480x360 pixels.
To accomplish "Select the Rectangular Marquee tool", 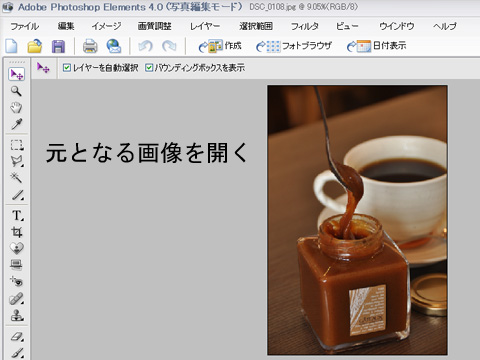I will 17,145.
